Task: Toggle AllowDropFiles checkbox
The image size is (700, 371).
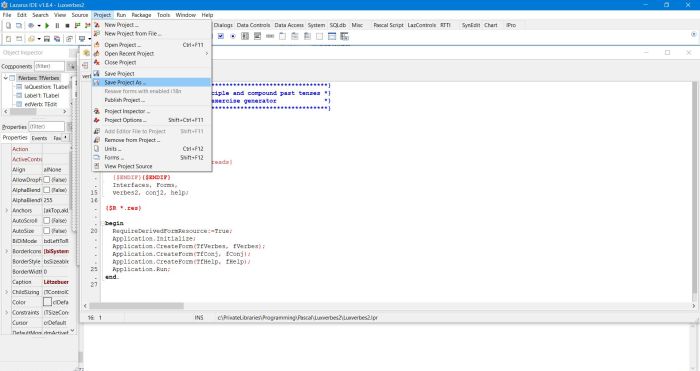Action: click(46, 179)
